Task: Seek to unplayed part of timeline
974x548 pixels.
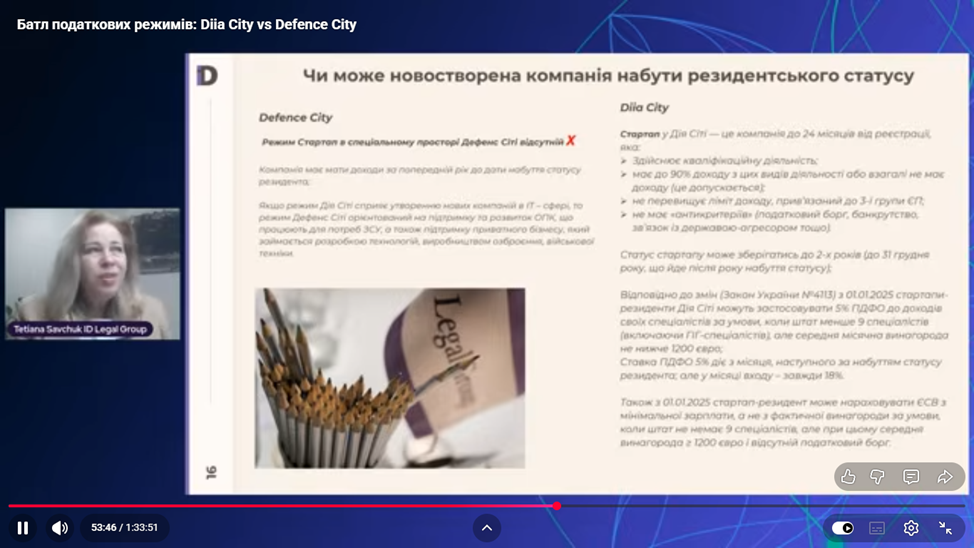Action: 760,506
